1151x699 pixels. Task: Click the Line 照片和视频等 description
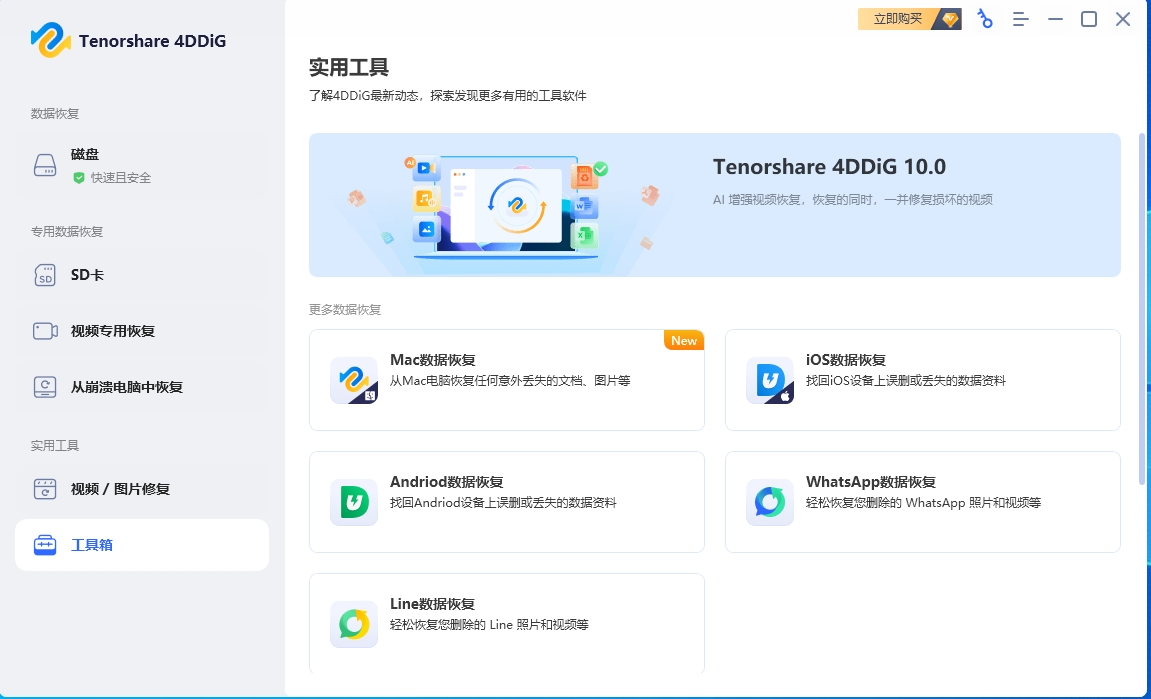pos(489,625)
